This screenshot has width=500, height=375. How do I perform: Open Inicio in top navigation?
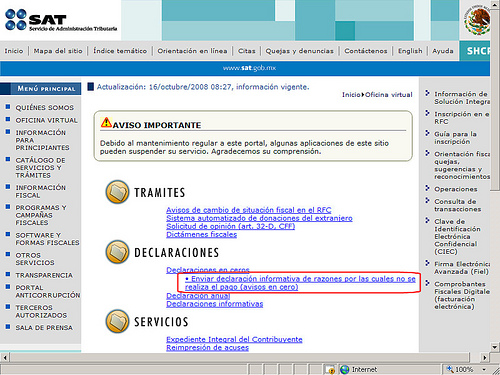click(x=14, y=51)
